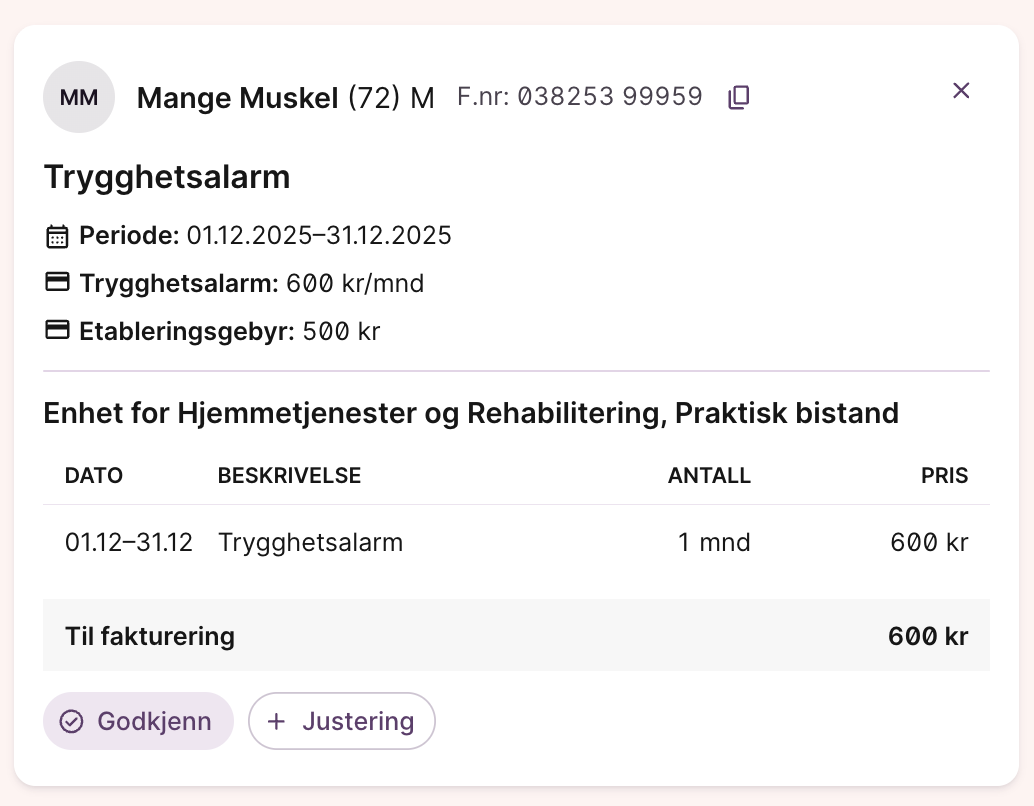
Task: Copy the F.nr number with copy icon
Action: [x=739, y=97]
